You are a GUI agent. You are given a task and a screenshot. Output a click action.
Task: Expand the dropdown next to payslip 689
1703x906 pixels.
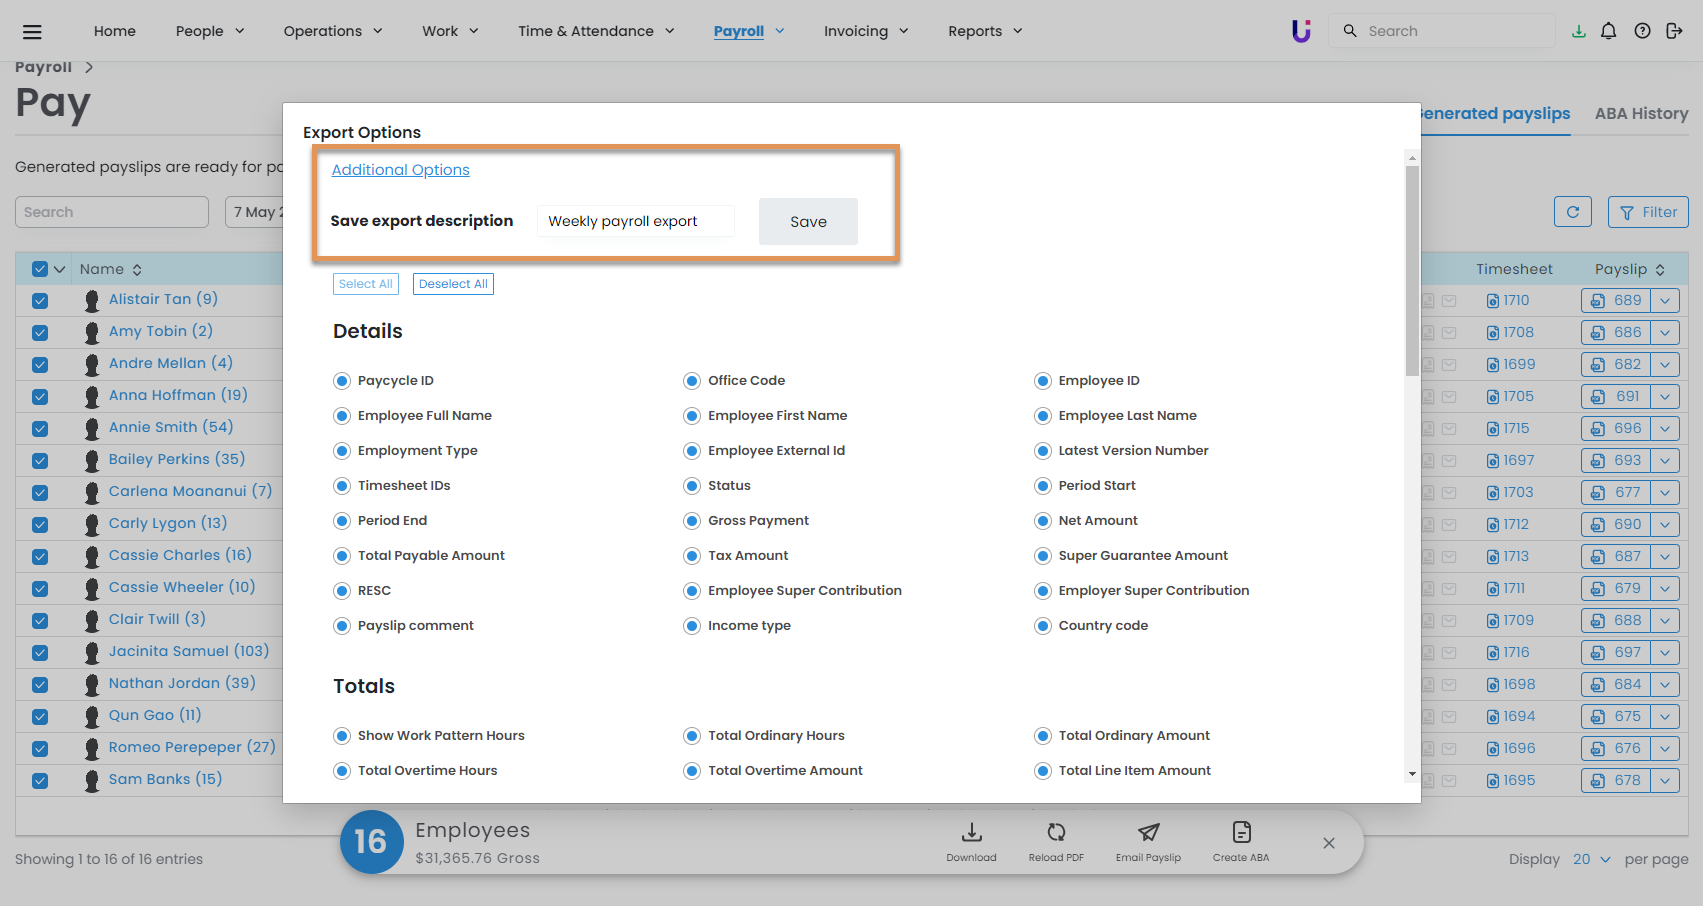[x=1665, y=300]
